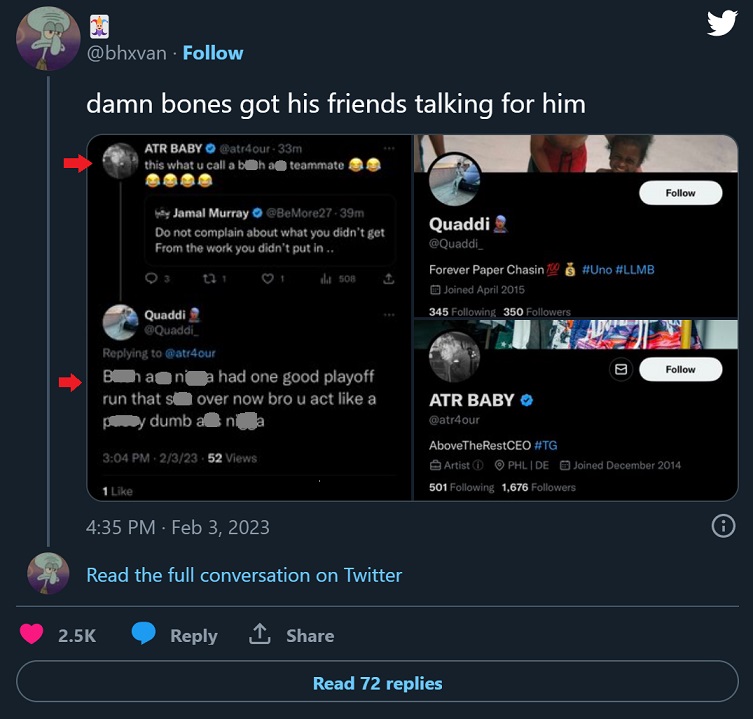Click the Twitter bird logo
Image resolution: width=753 pixels, height=719 pixels.
722,23
